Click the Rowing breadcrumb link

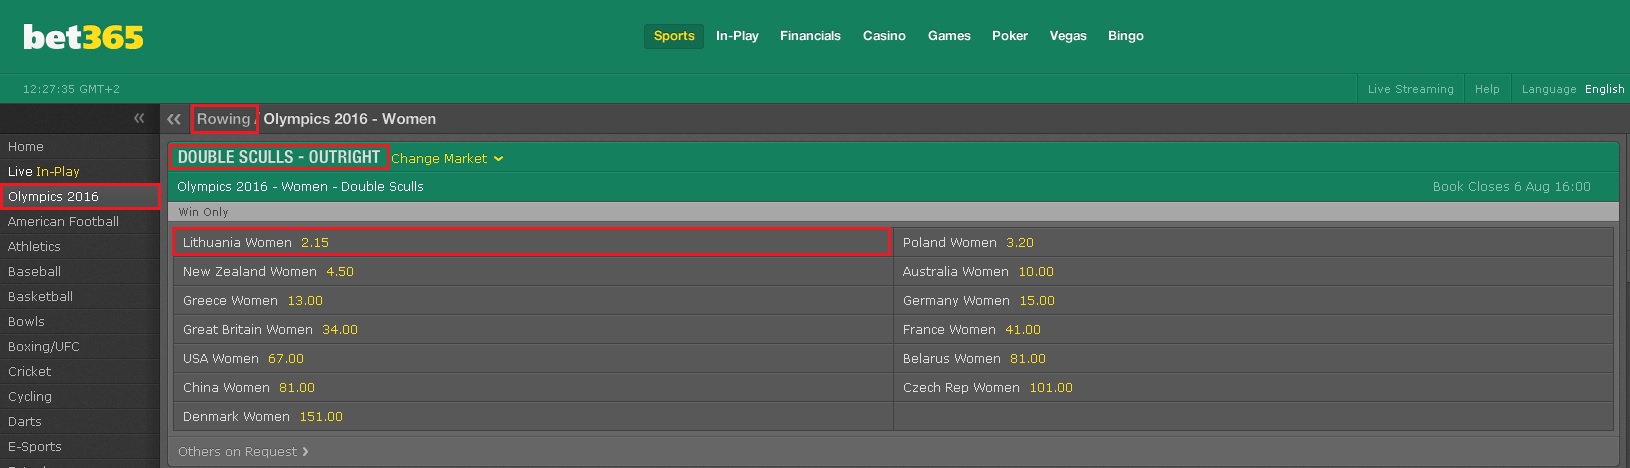[x=224, y=119]
